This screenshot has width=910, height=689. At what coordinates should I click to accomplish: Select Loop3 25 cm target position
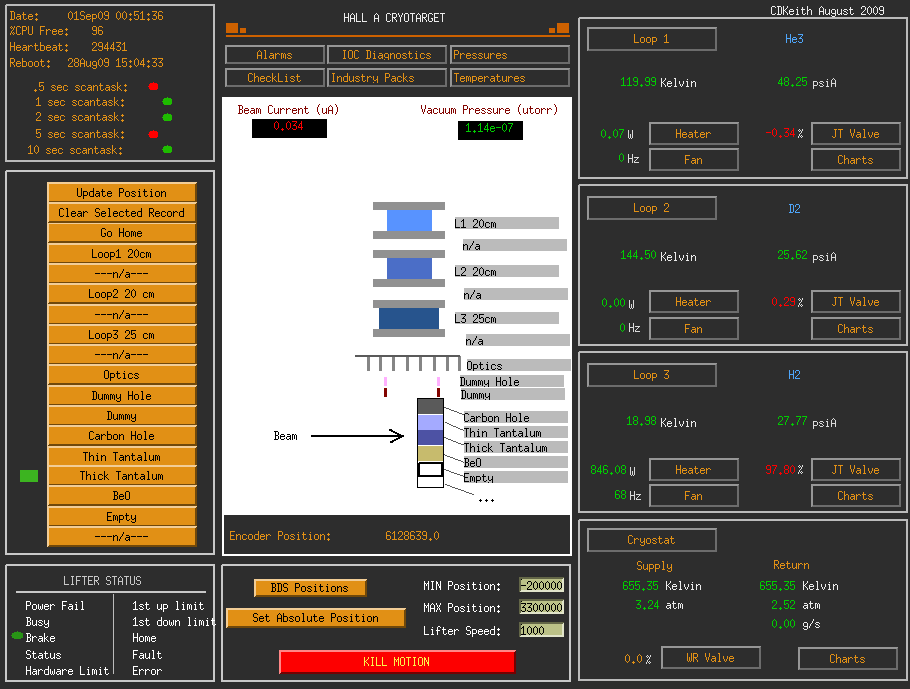click(122, 335)
